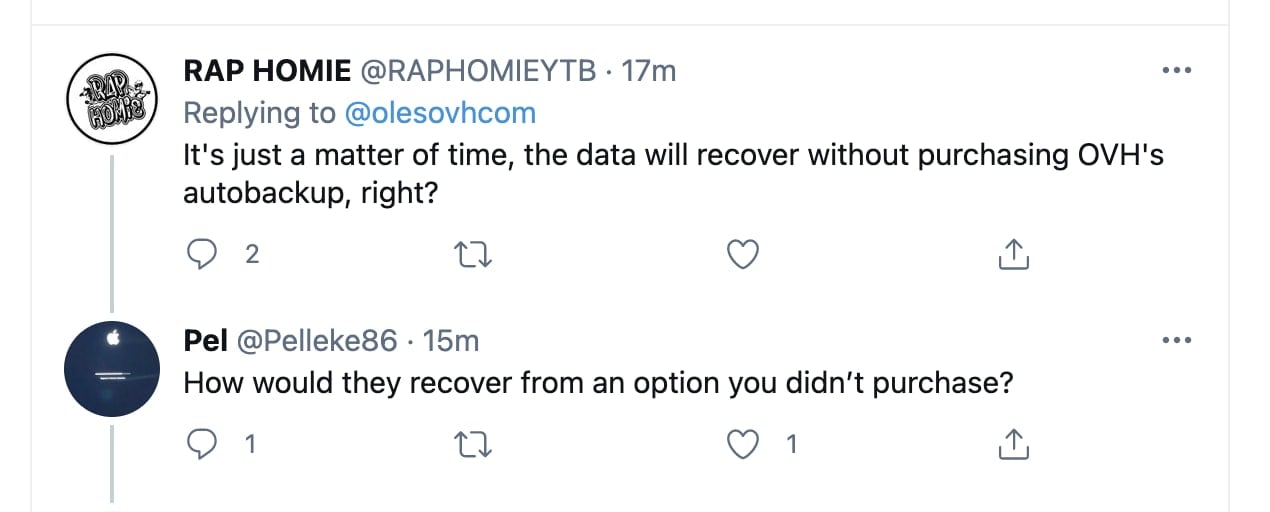Reply to Pel's tweet
The height and width of the screenshot is (512, 1270).
click(x=203, y=444)
